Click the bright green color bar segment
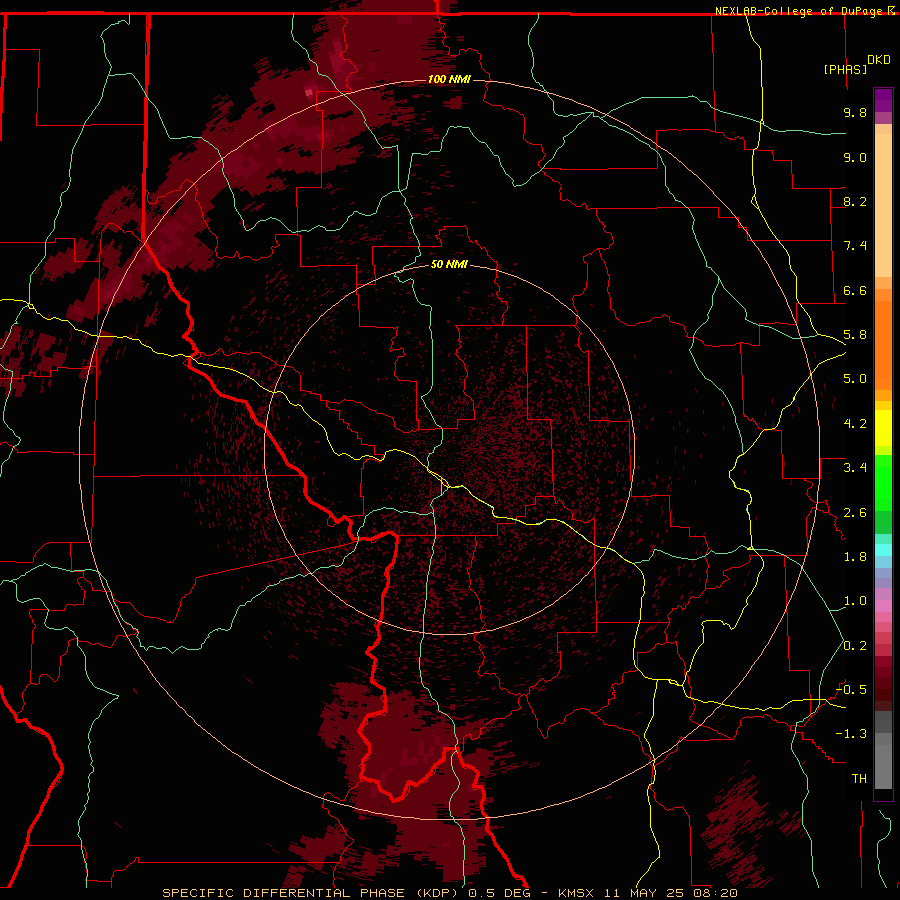900x900 pixels. [x=883, y=482]
